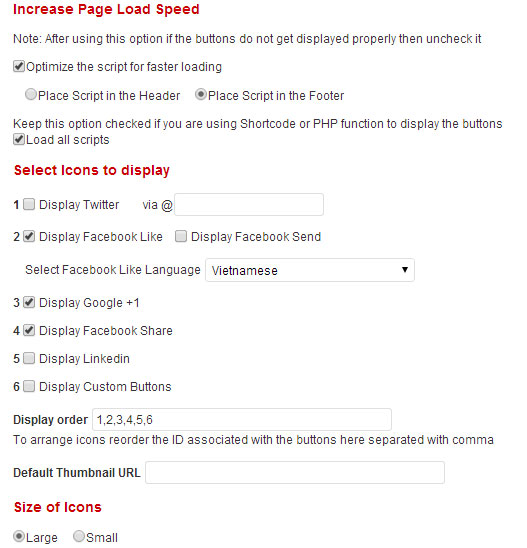Uncheck Load all scripts checkbox

point(19,139)
